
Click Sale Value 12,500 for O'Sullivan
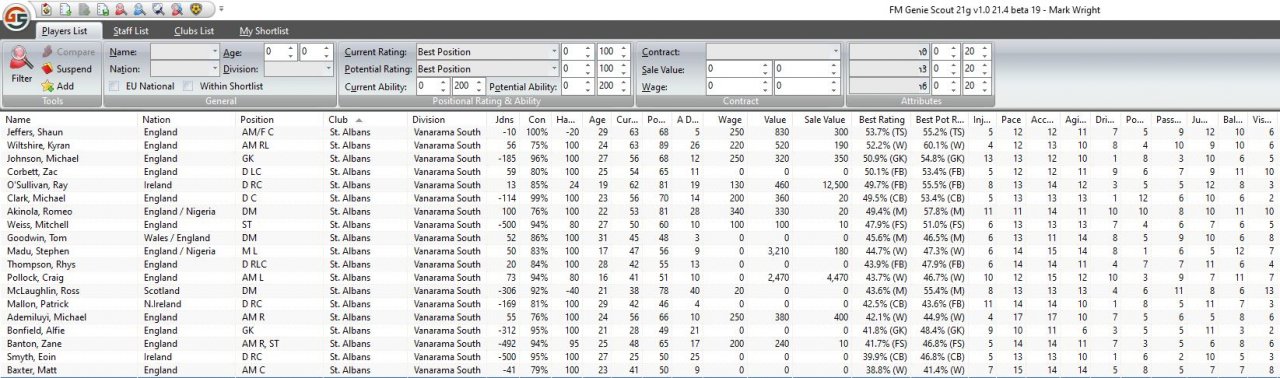(833, 185)
